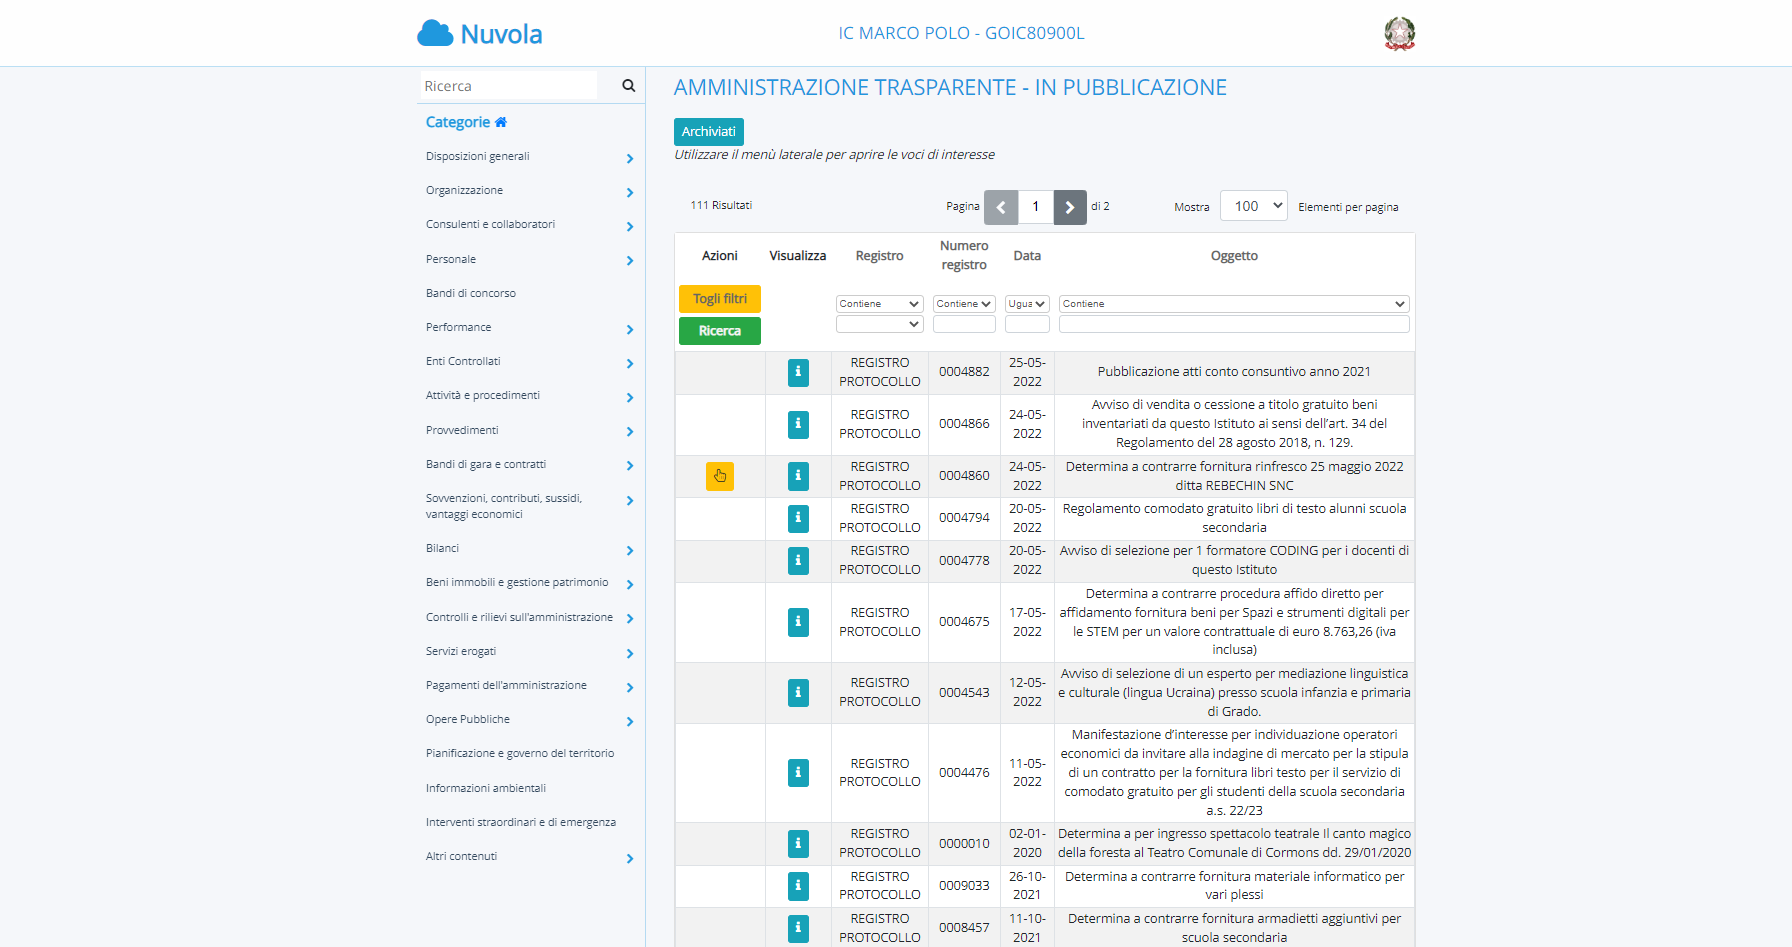Click the Nuvola cloud logo
1792x947 pixels.
click(436, 34)
